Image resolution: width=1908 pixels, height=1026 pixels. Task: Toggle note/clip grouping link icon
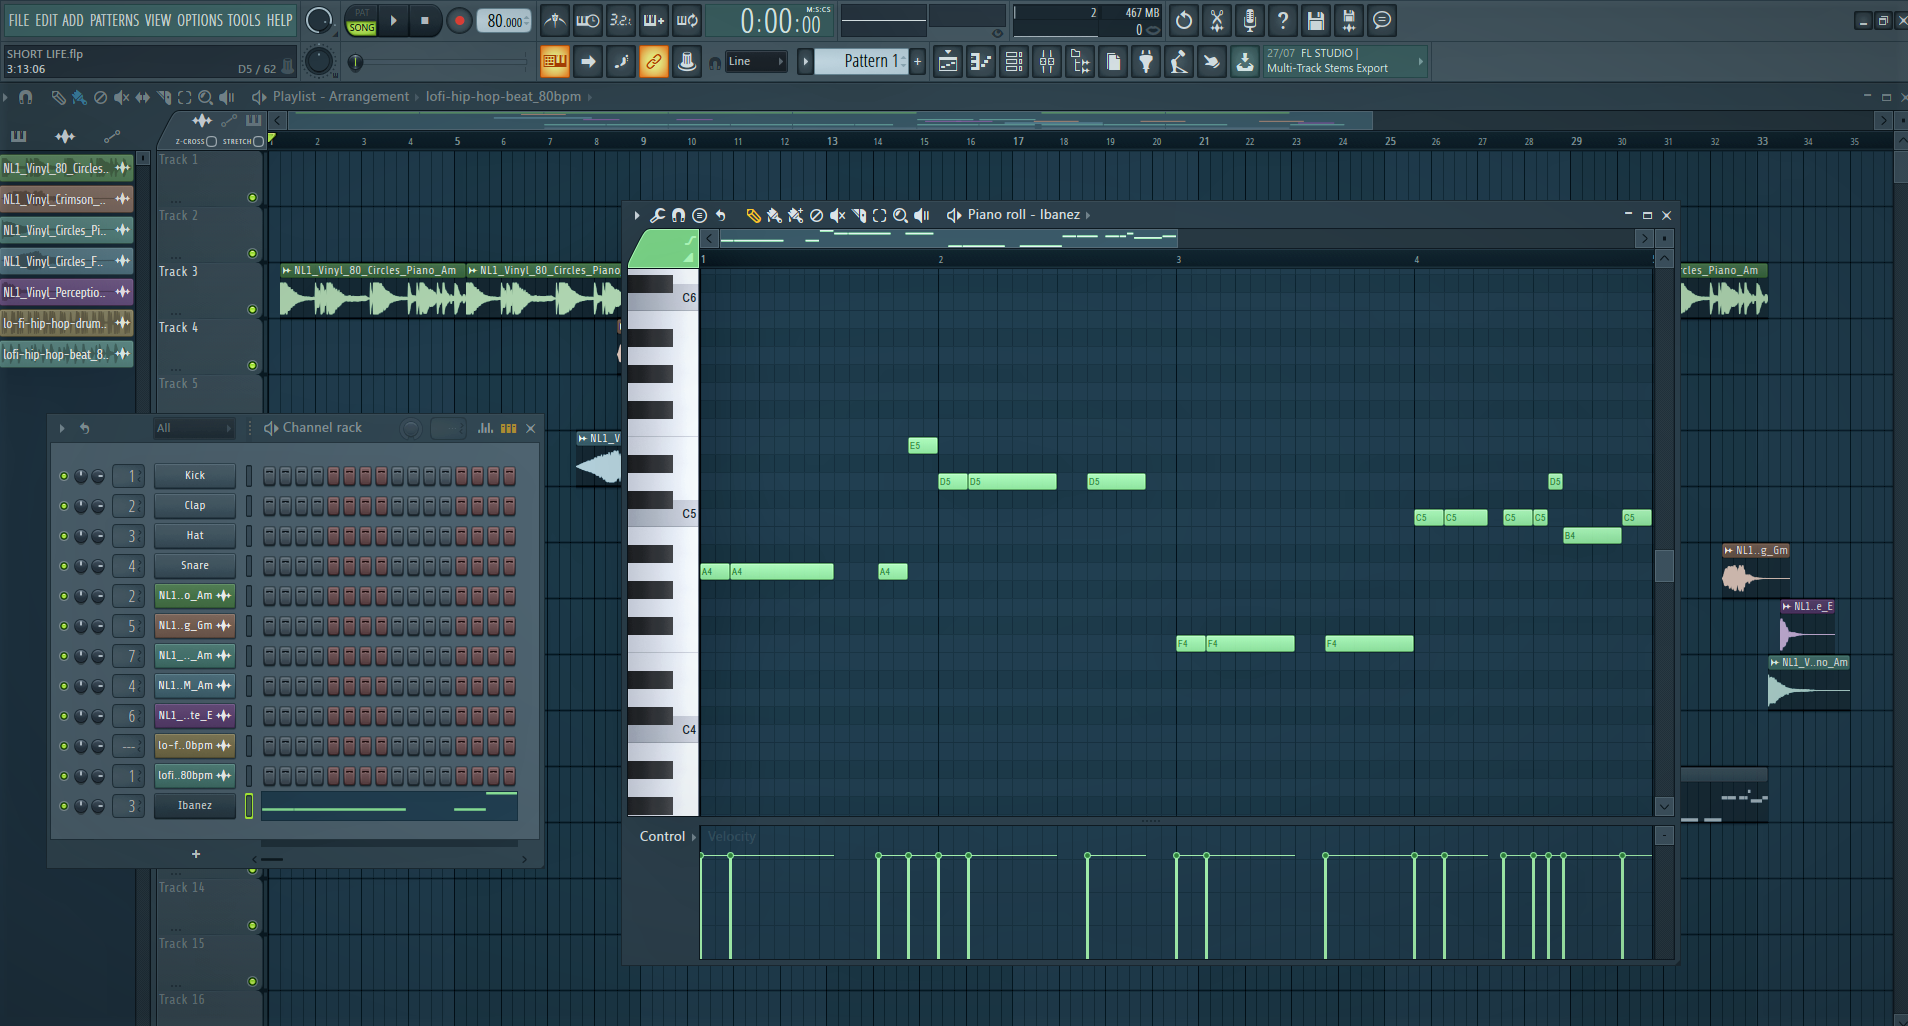[x=654, y=62]
